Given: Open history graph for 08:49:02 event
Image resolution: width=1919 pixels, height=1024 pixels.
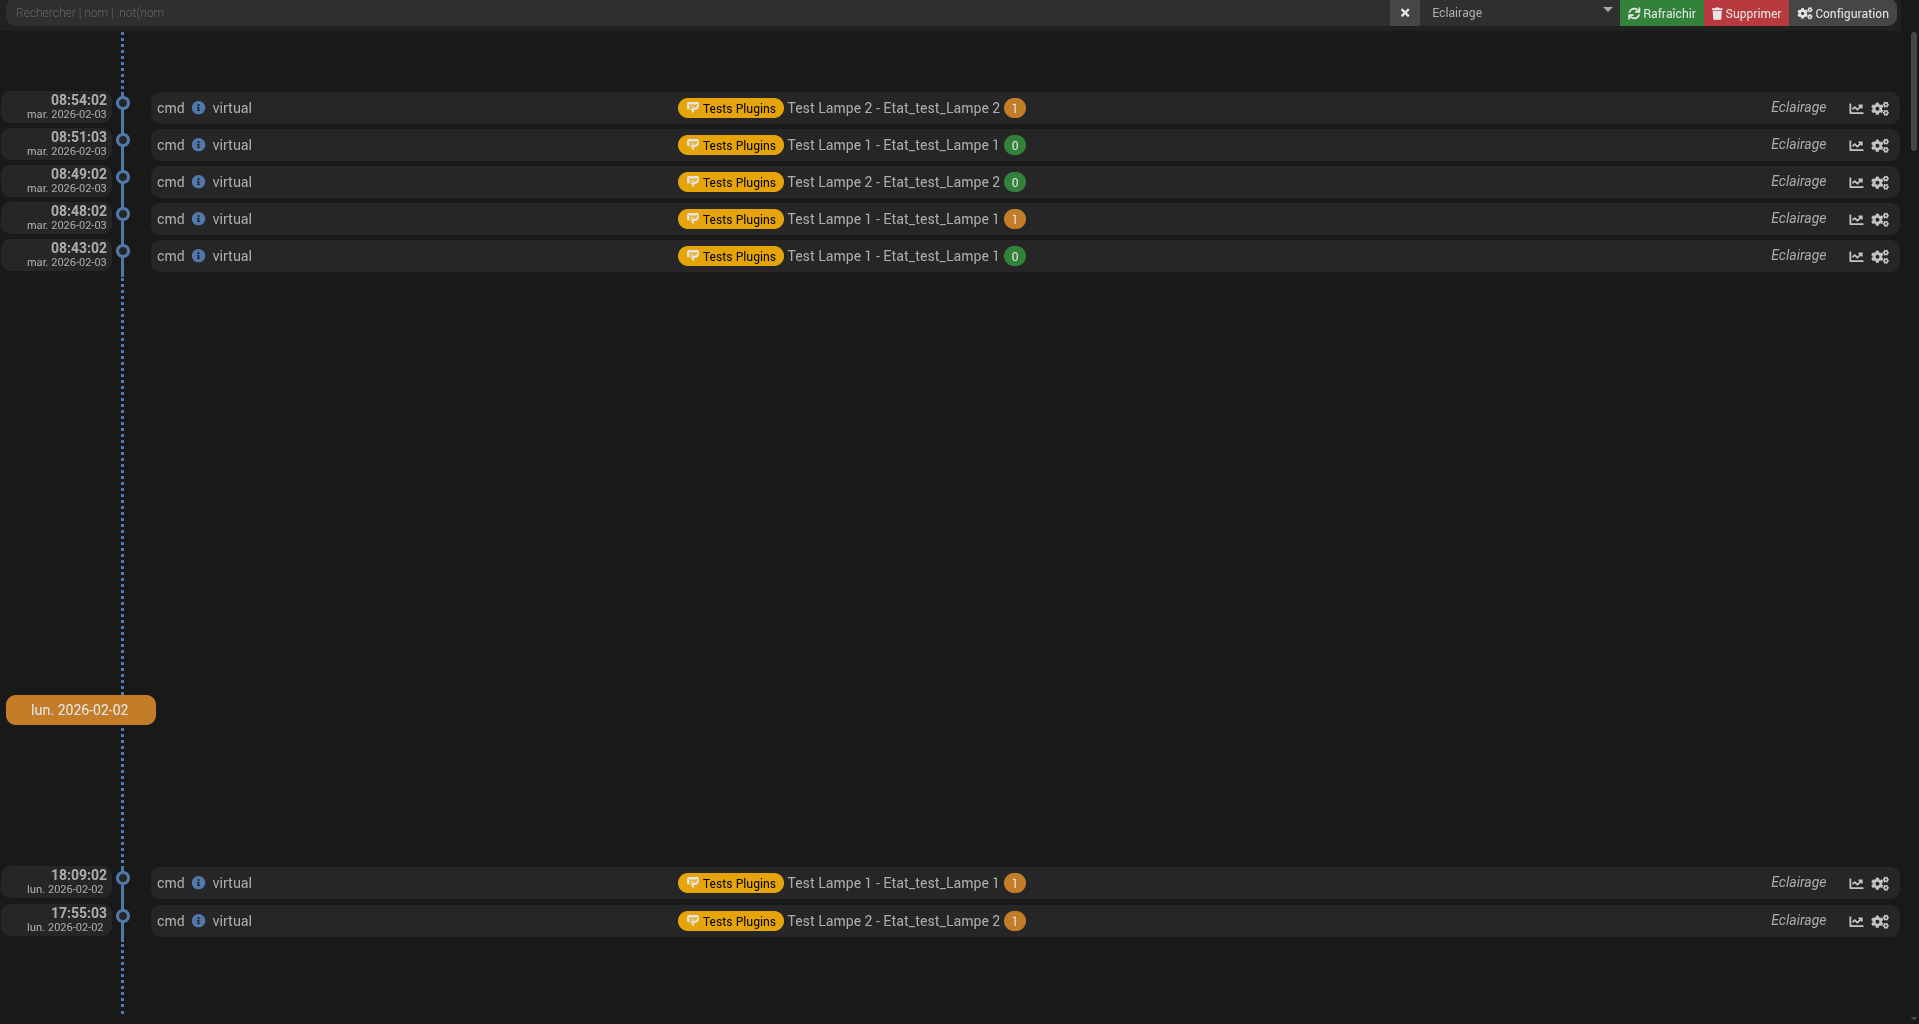Looking at the screenshot, I should 1856,183.
